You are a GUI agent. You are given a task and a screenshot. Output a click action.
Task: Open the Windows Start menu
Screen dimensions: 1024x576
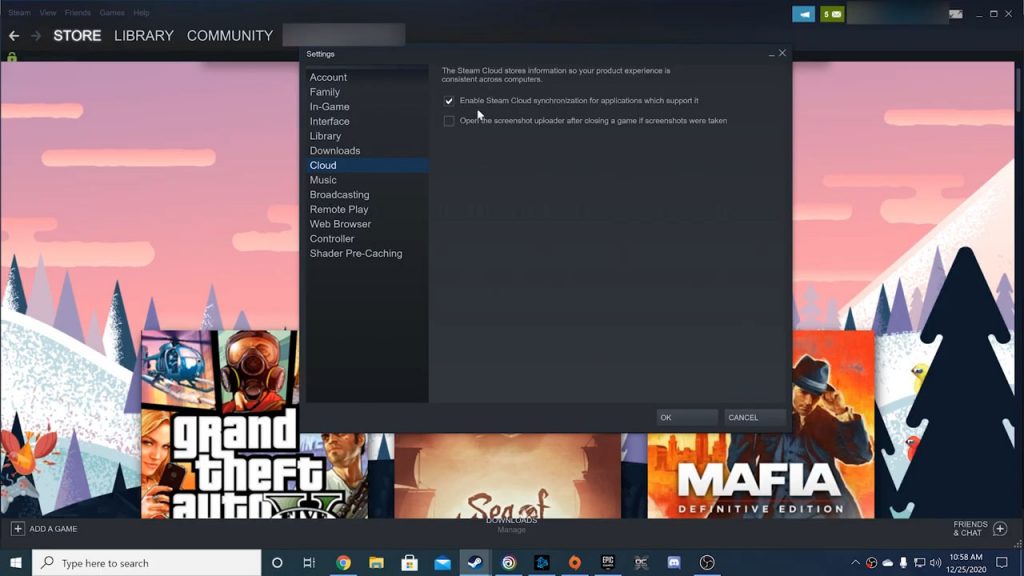point(16,562)
